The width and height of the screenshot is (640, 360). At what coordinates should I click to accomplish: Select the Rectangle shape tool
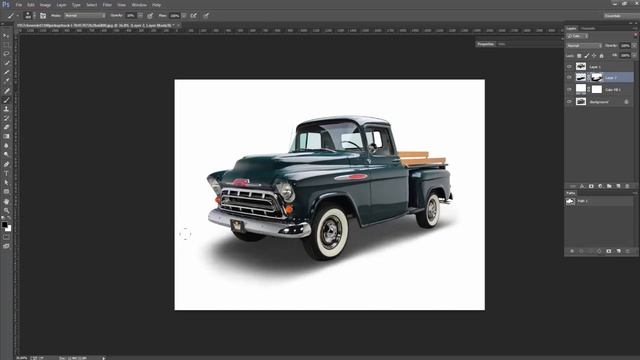pyautogui.click(x=6, y=191)
